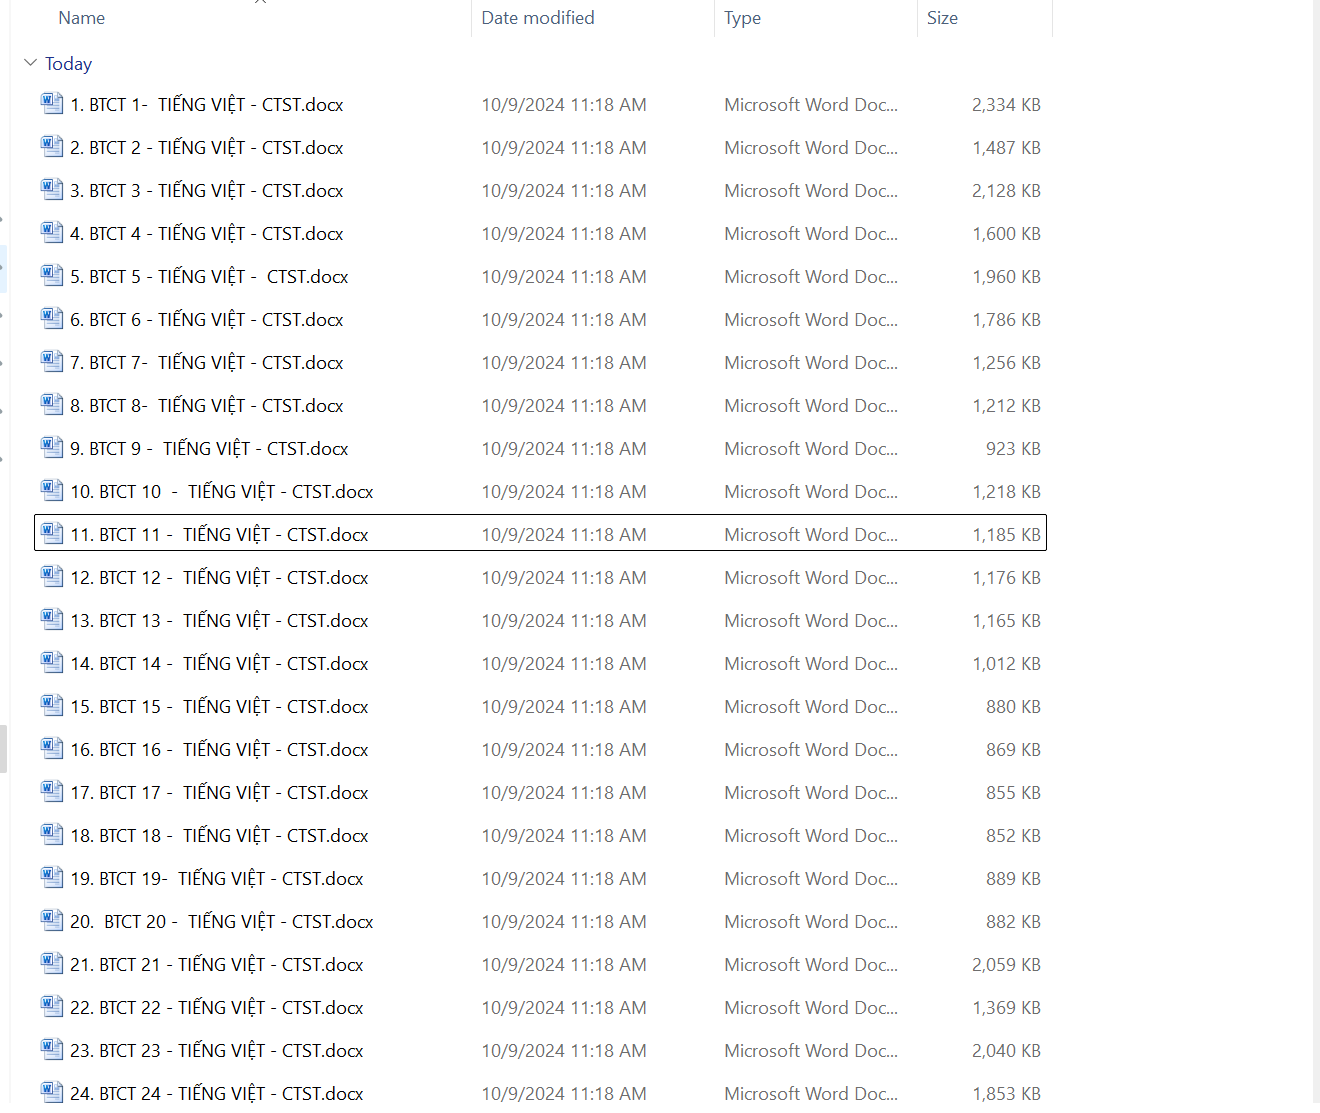1320x1113 pixels.
Task: Click Word icon of 7. BTCT 7 file
Action: tap(52, 361)
